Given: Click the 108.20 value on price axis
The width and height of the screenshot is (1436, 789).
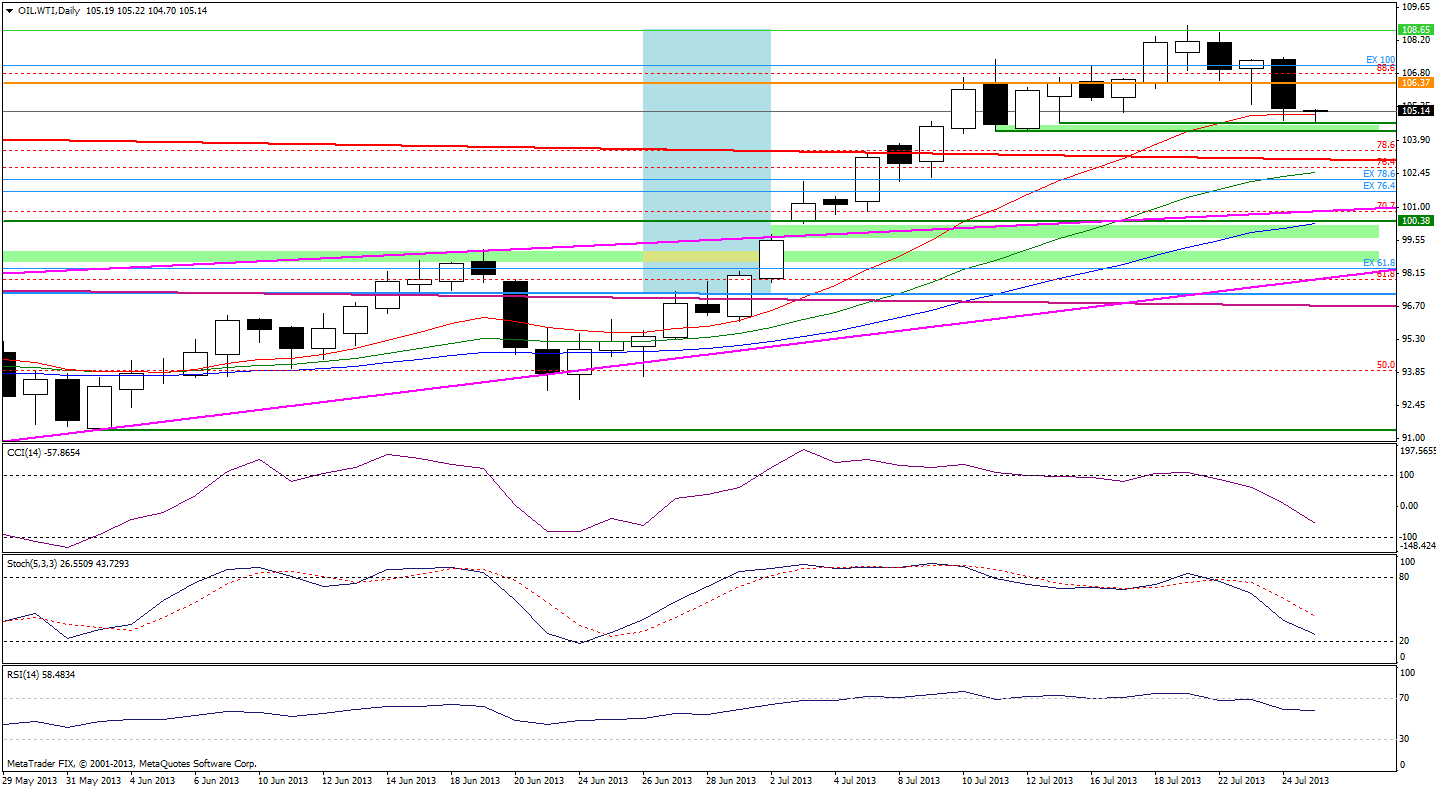Looking at the screenshot, I should click(x=1417, y=40).
